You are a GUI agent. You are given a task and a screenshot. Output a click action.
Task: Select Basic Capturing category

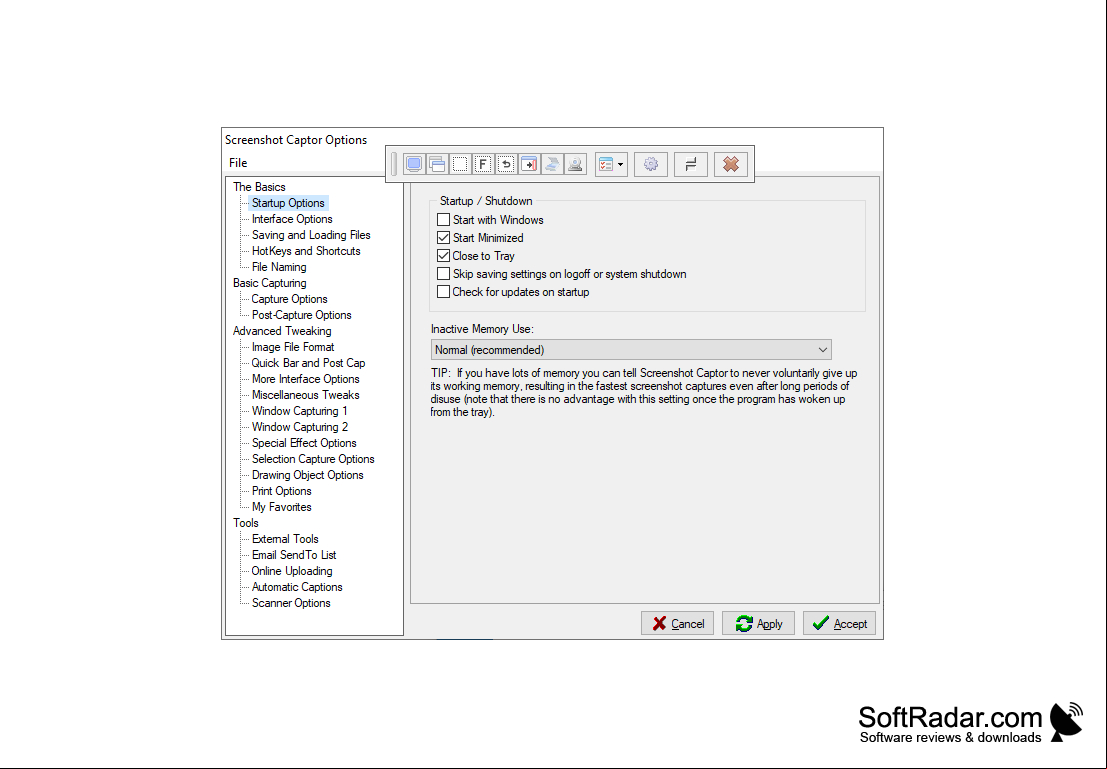(270, 283)
